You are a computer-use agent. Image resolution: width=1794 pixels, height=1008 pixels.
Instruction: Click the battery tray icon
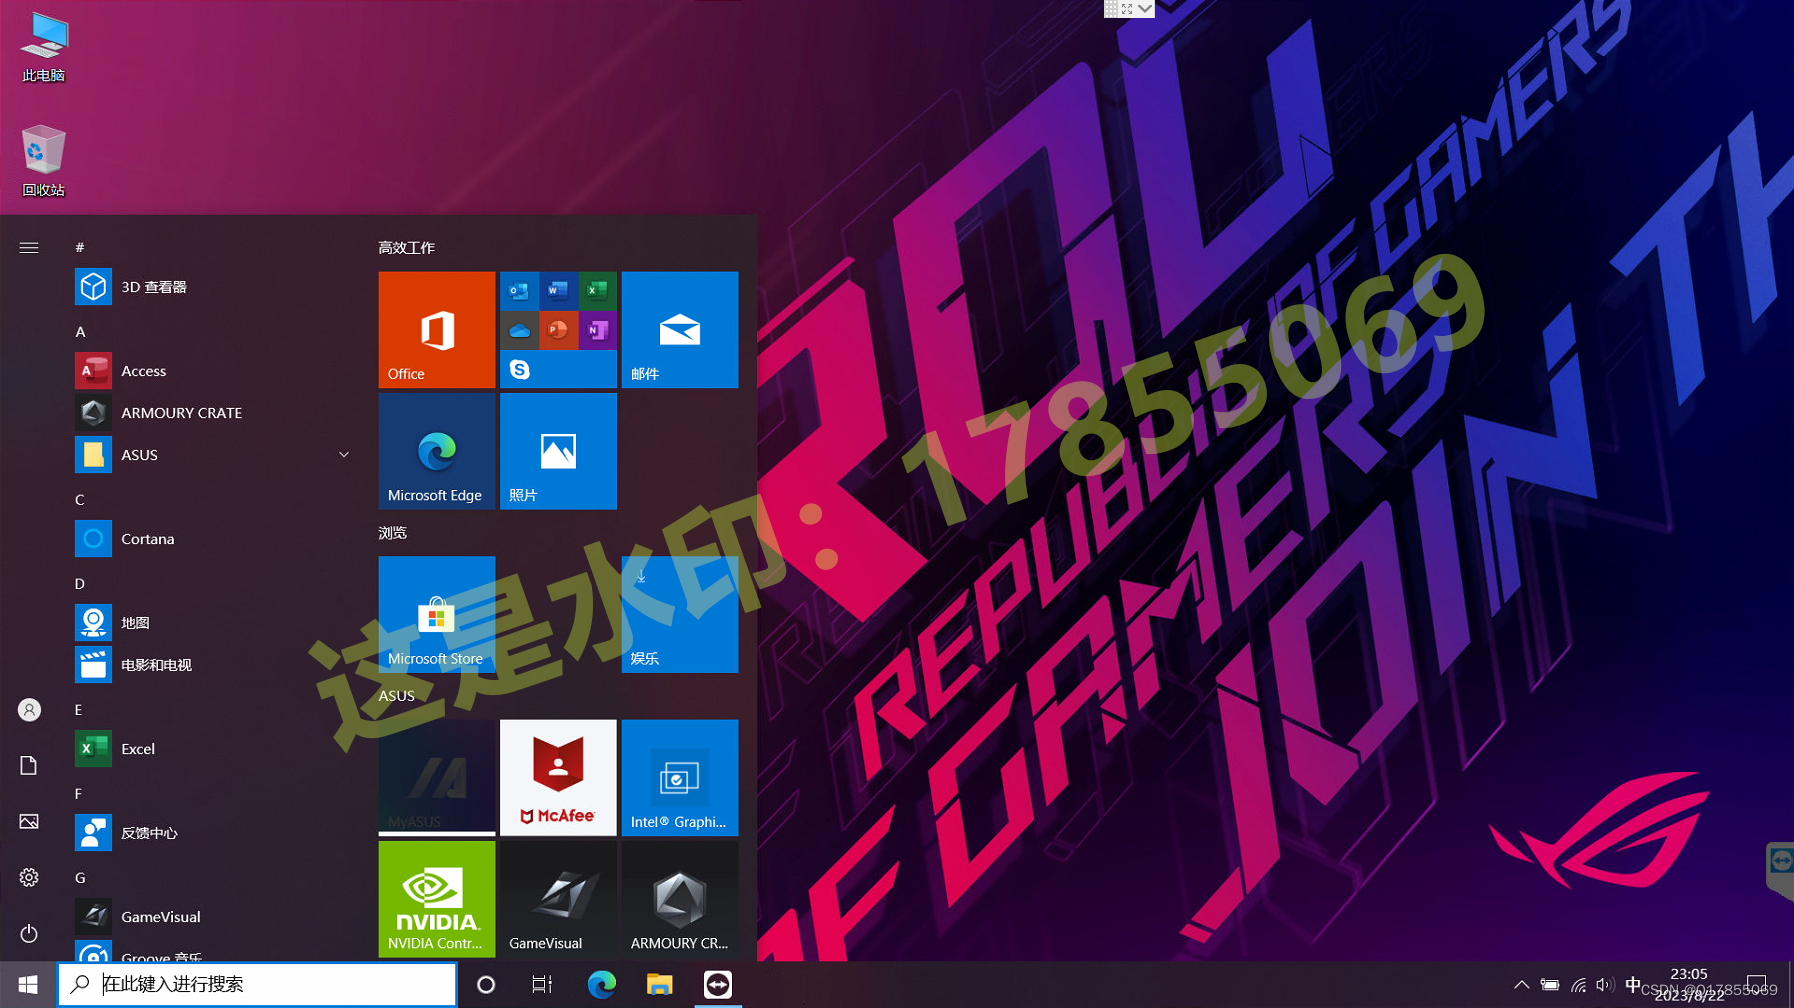[1549, 985]
